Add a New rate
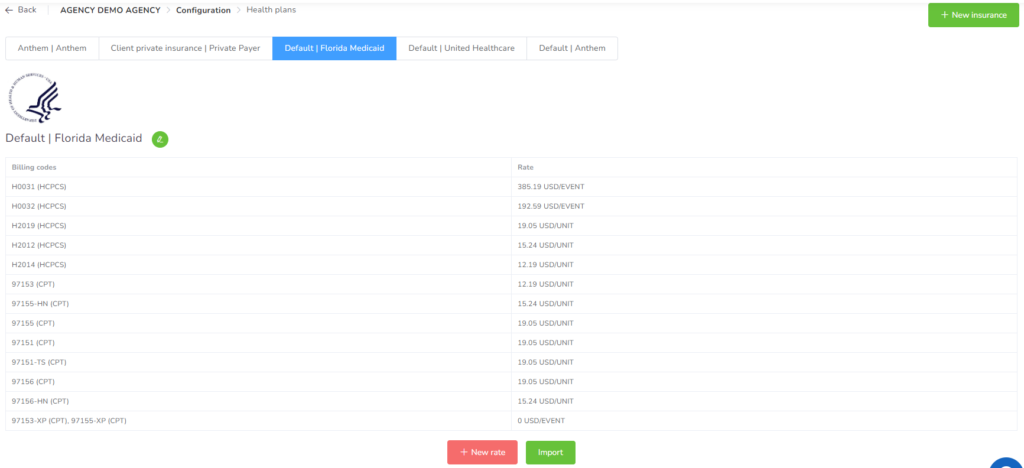 pyautogui.click(x=483, y=452)
